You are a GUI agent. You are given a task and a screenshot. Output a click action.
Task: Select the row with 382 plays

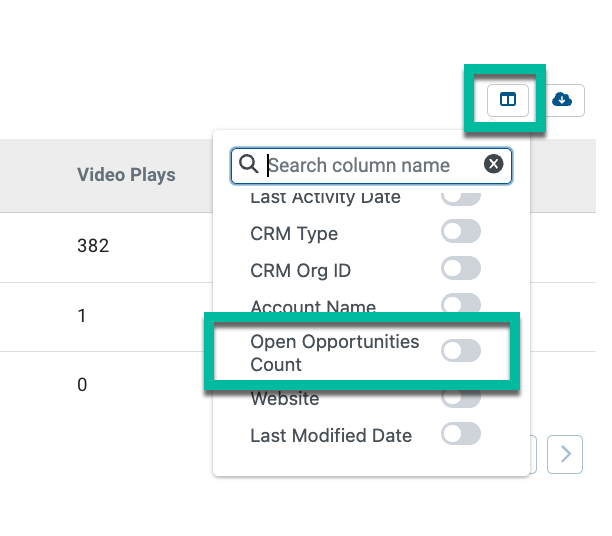[106, 247]
